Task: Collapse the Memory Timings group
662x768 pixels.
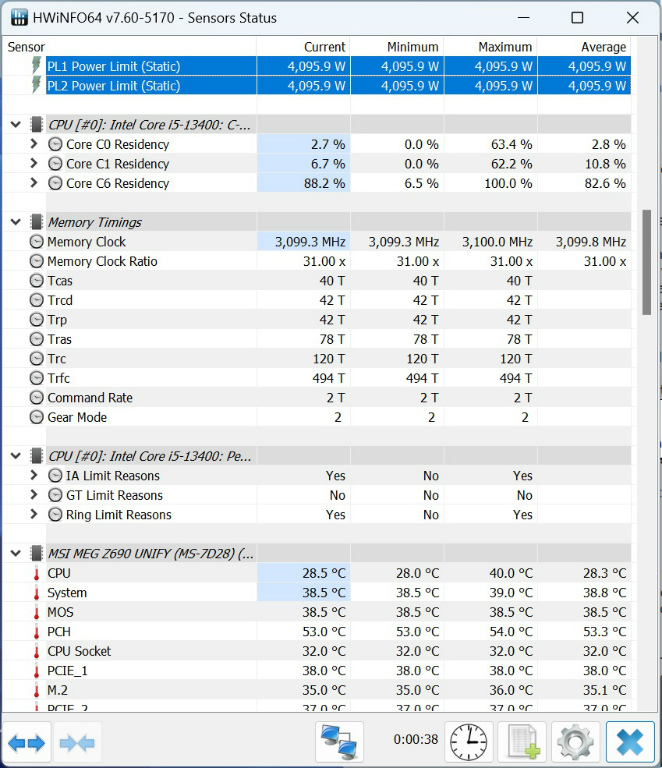Action: (x=16, y=222)
